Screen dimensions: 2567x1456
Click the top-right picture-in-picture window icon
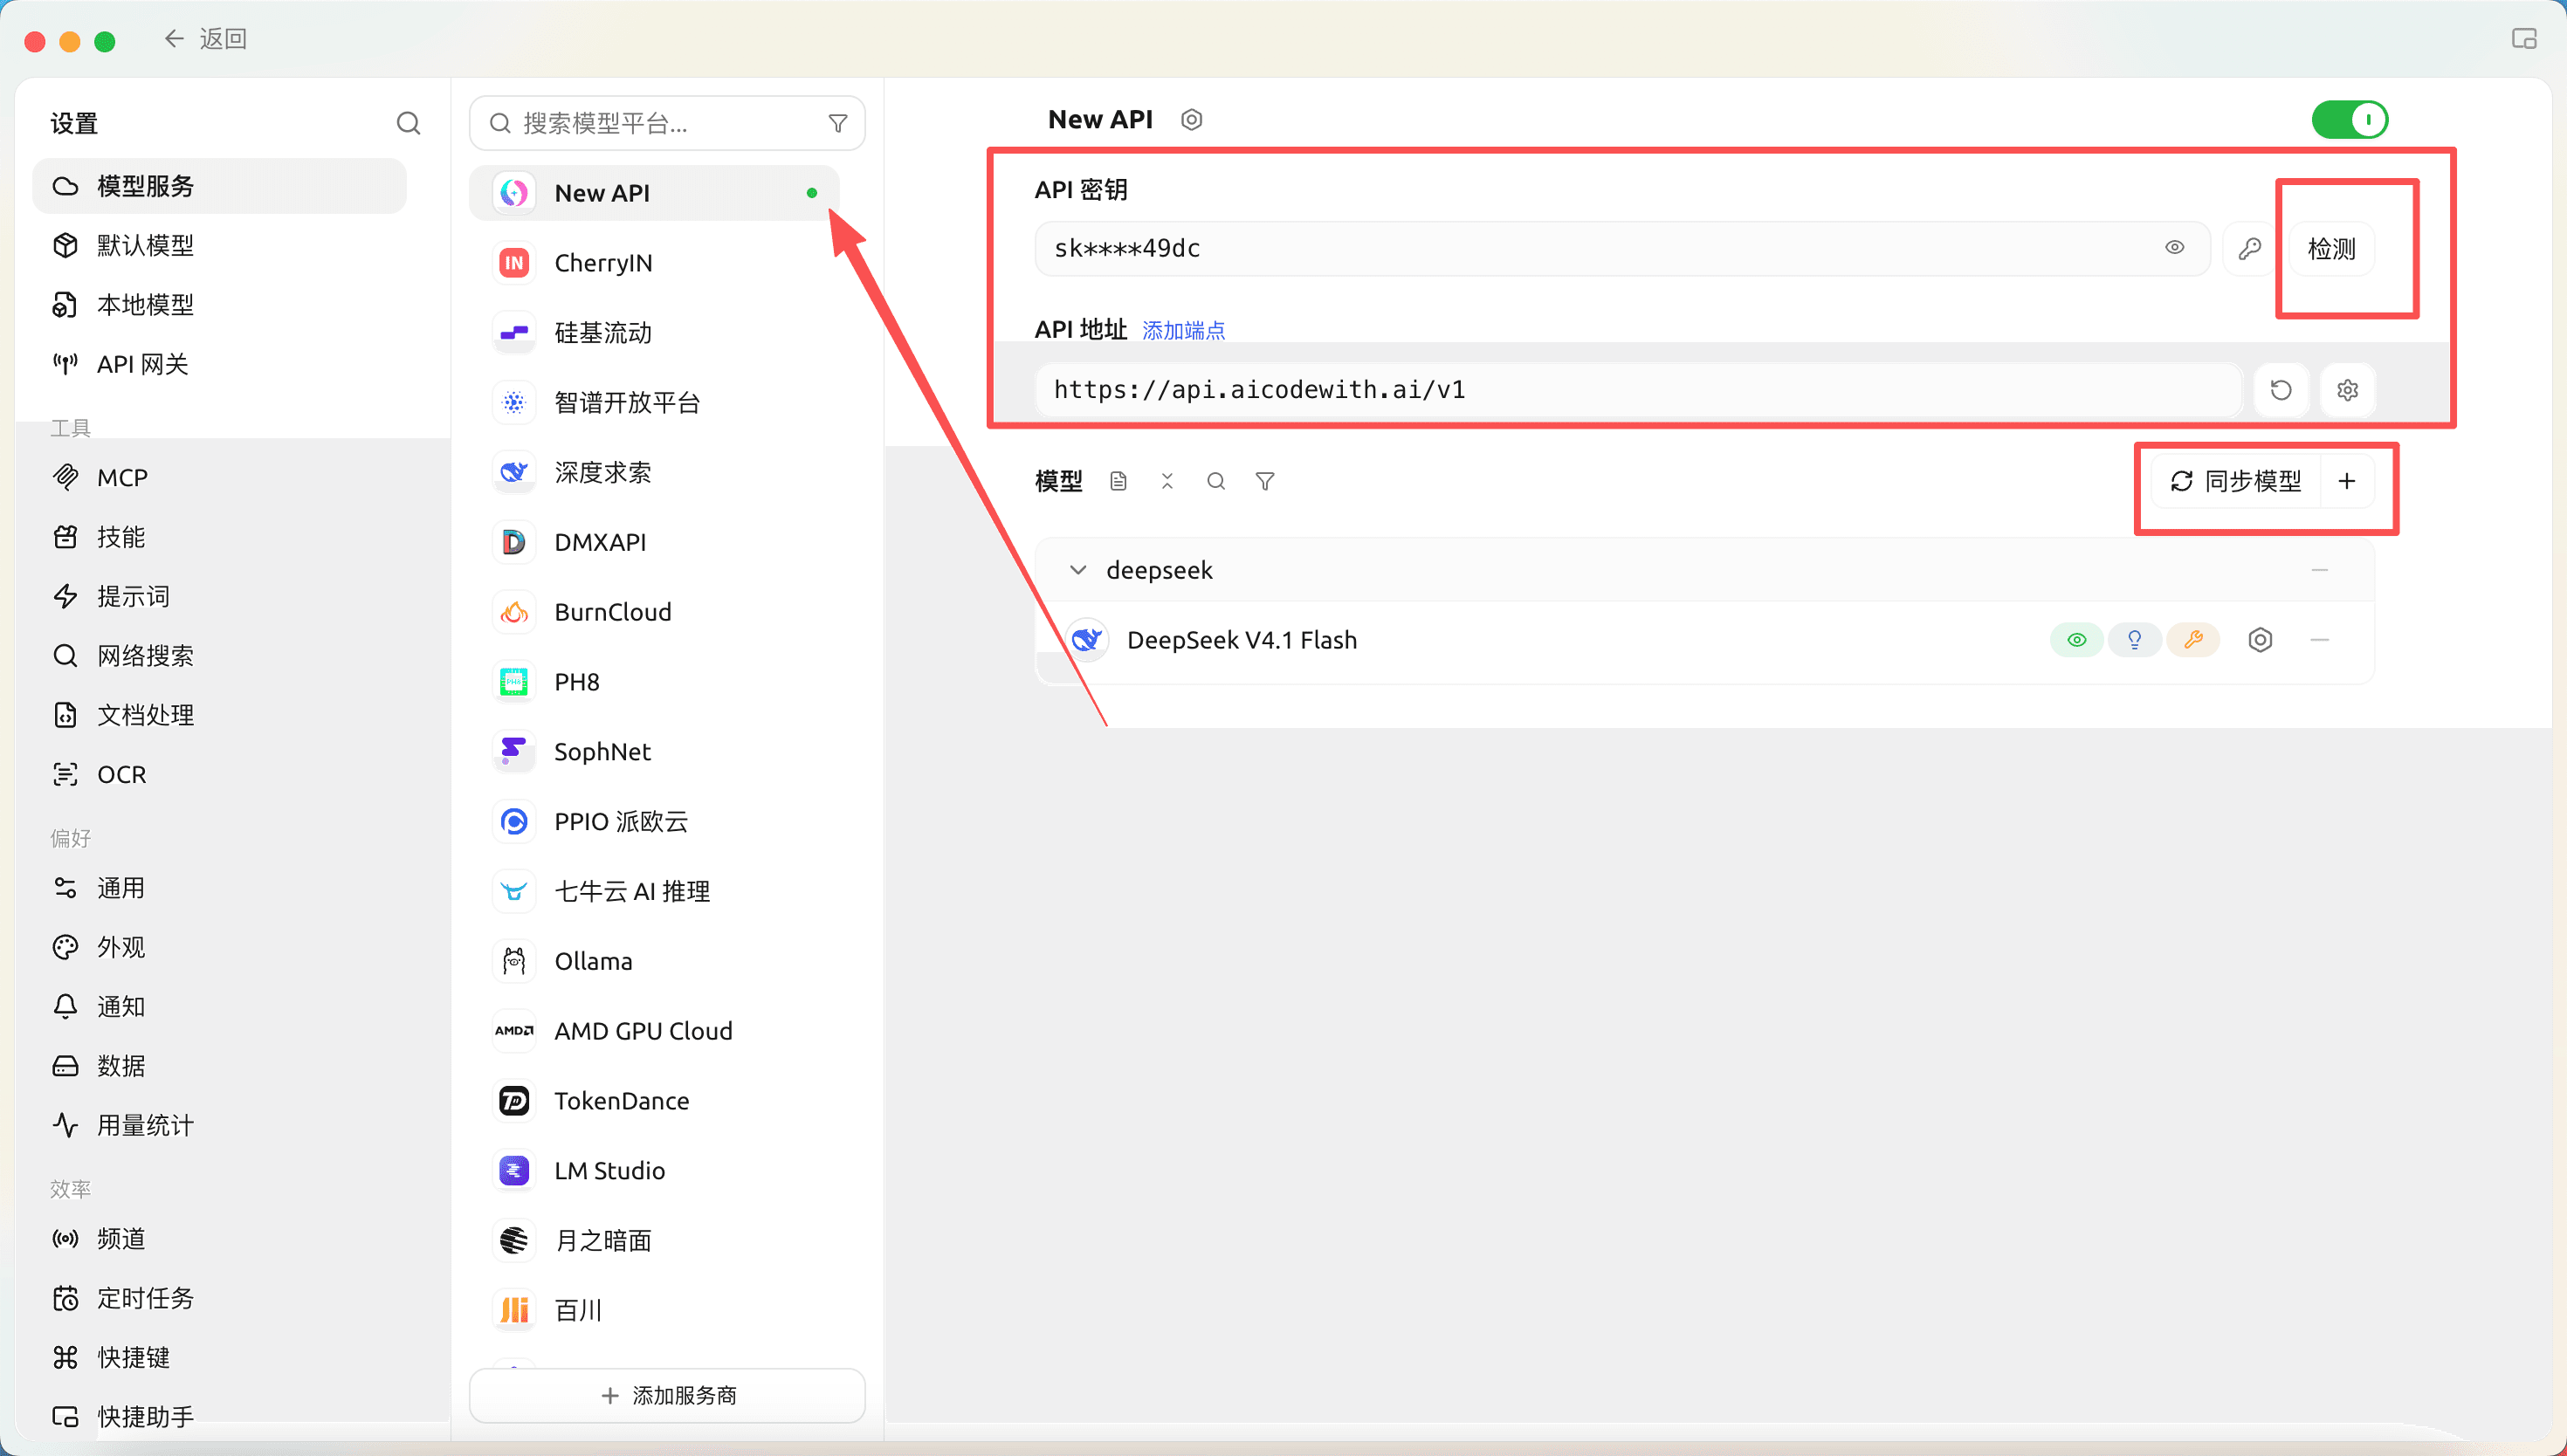2524,39
